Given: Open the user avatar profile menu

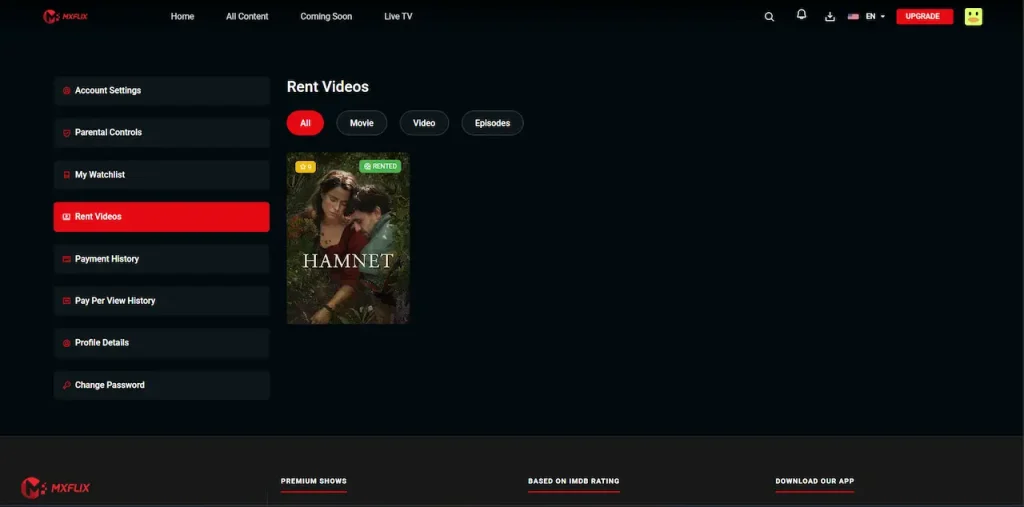Looking at the screenshot, I should [973, 17].
